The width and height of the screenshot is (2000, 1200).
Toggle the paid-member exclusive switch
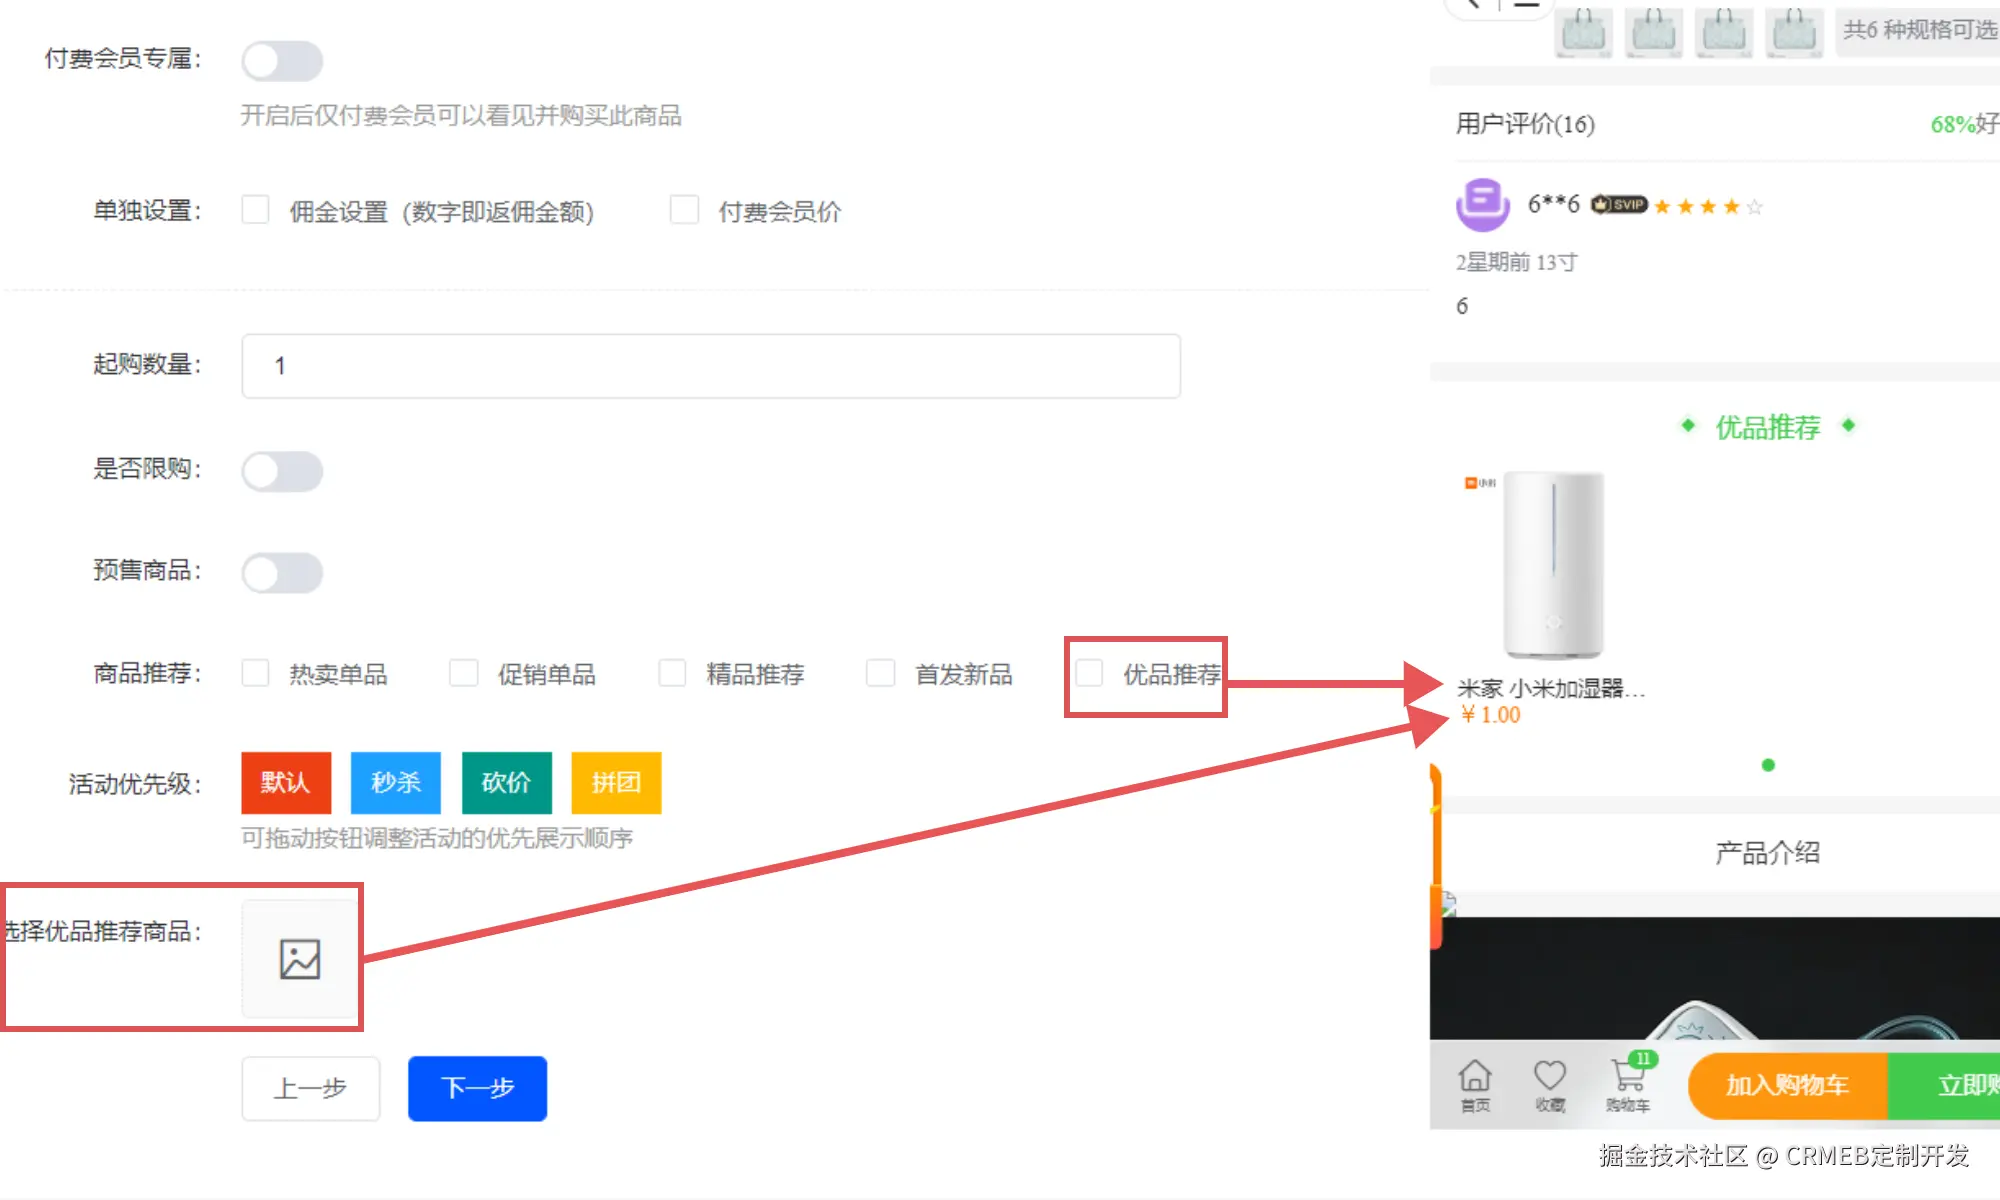click(282, 61)
